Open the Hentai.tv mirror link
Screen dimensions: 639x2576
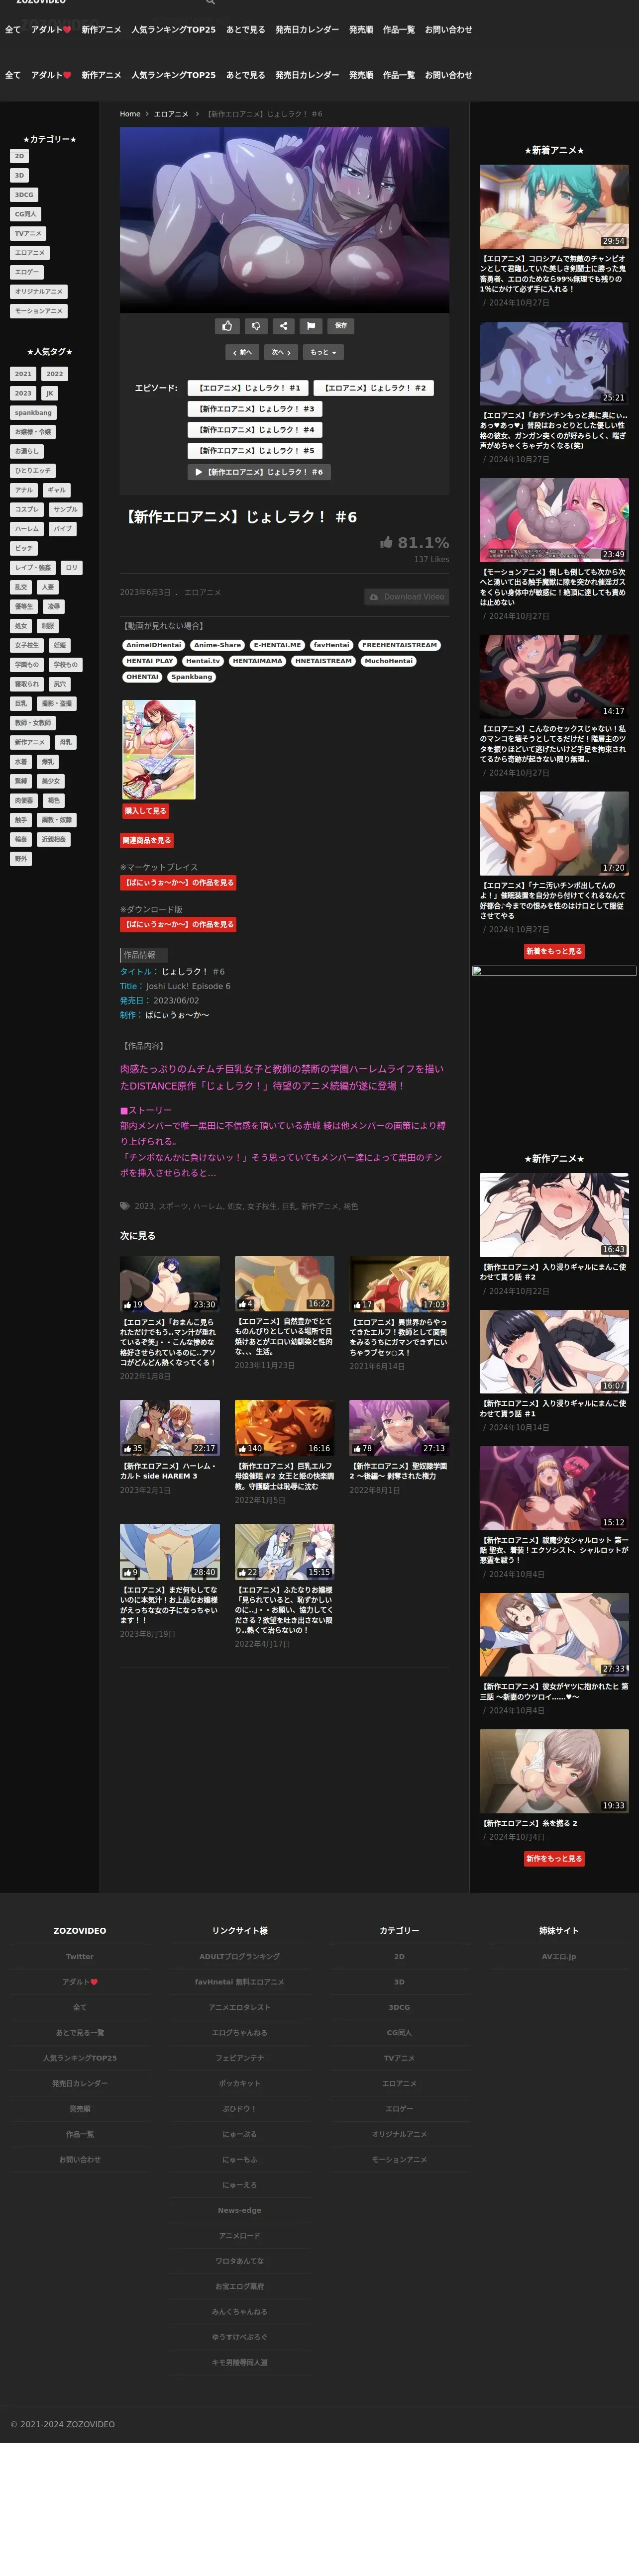coord(203,661)
